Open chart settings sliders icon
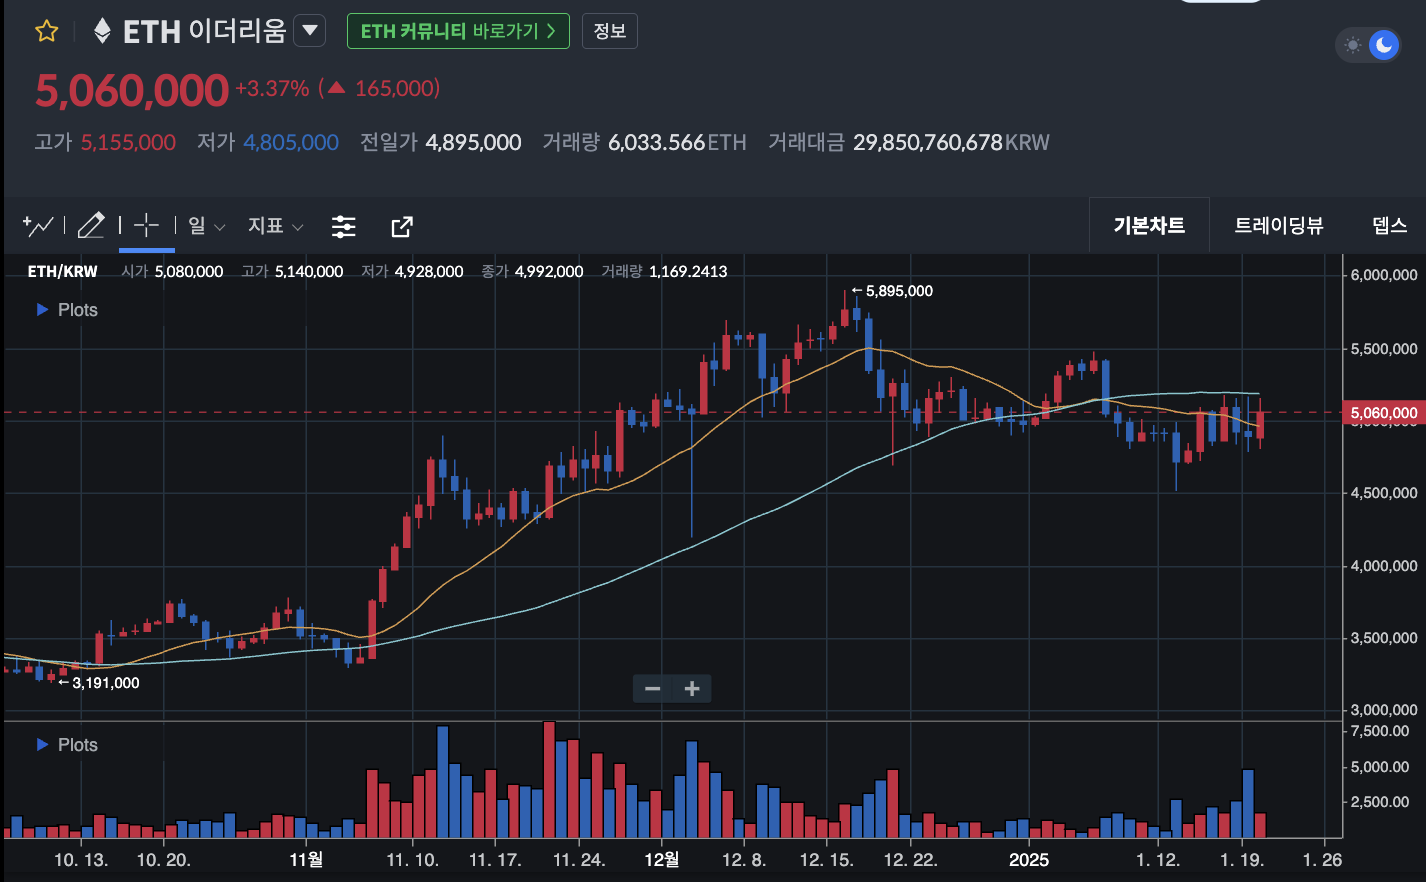 (344, 227)
